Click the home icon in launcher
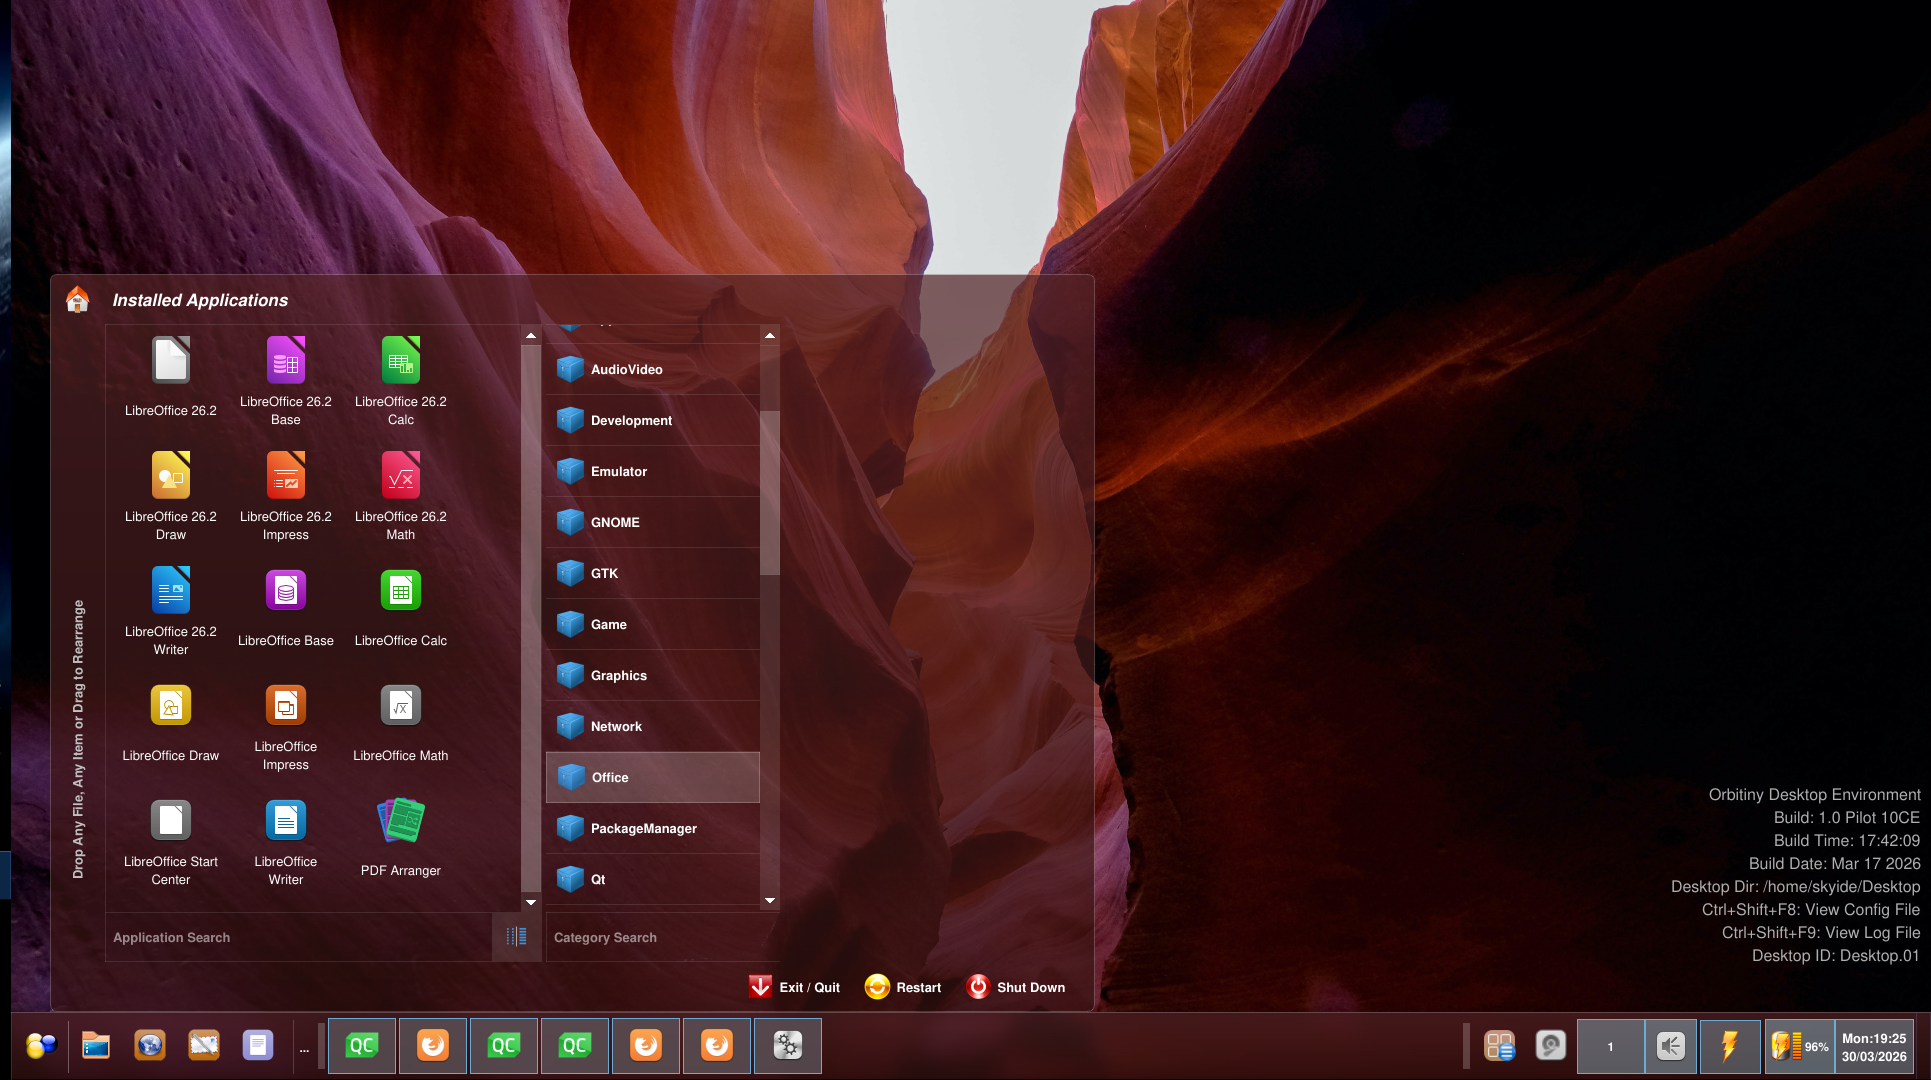The height and width of the screenshot is (1080, 1931). pyautogui.click(x=77, y=299)
